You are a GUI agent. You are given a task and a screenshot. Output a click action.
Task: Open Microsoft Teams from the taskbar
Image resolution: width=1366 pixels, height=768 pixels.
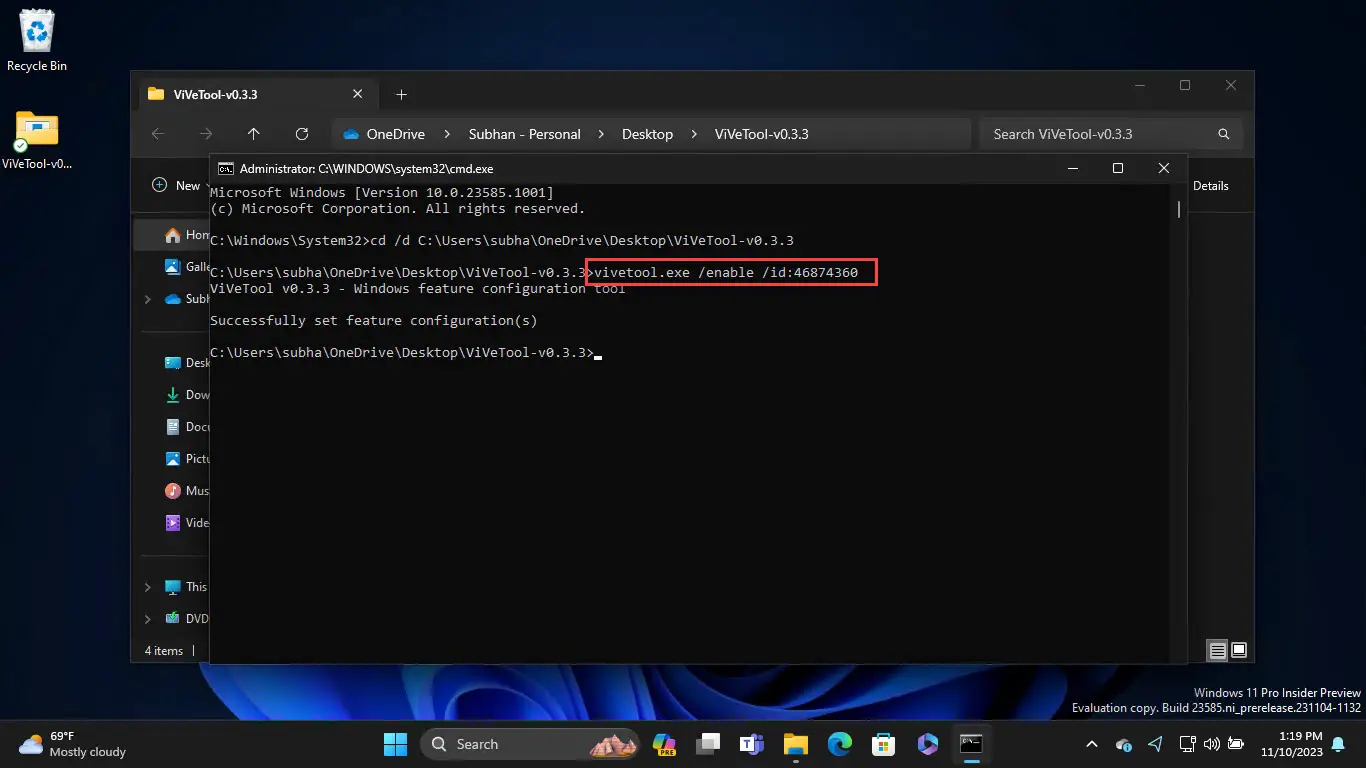point(752,744)
